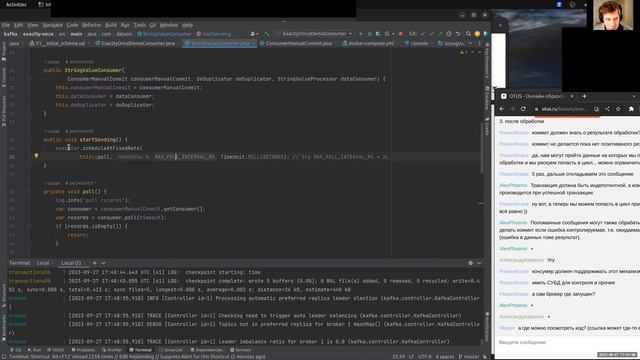Open a new browser tab with plus

[584, 96]
